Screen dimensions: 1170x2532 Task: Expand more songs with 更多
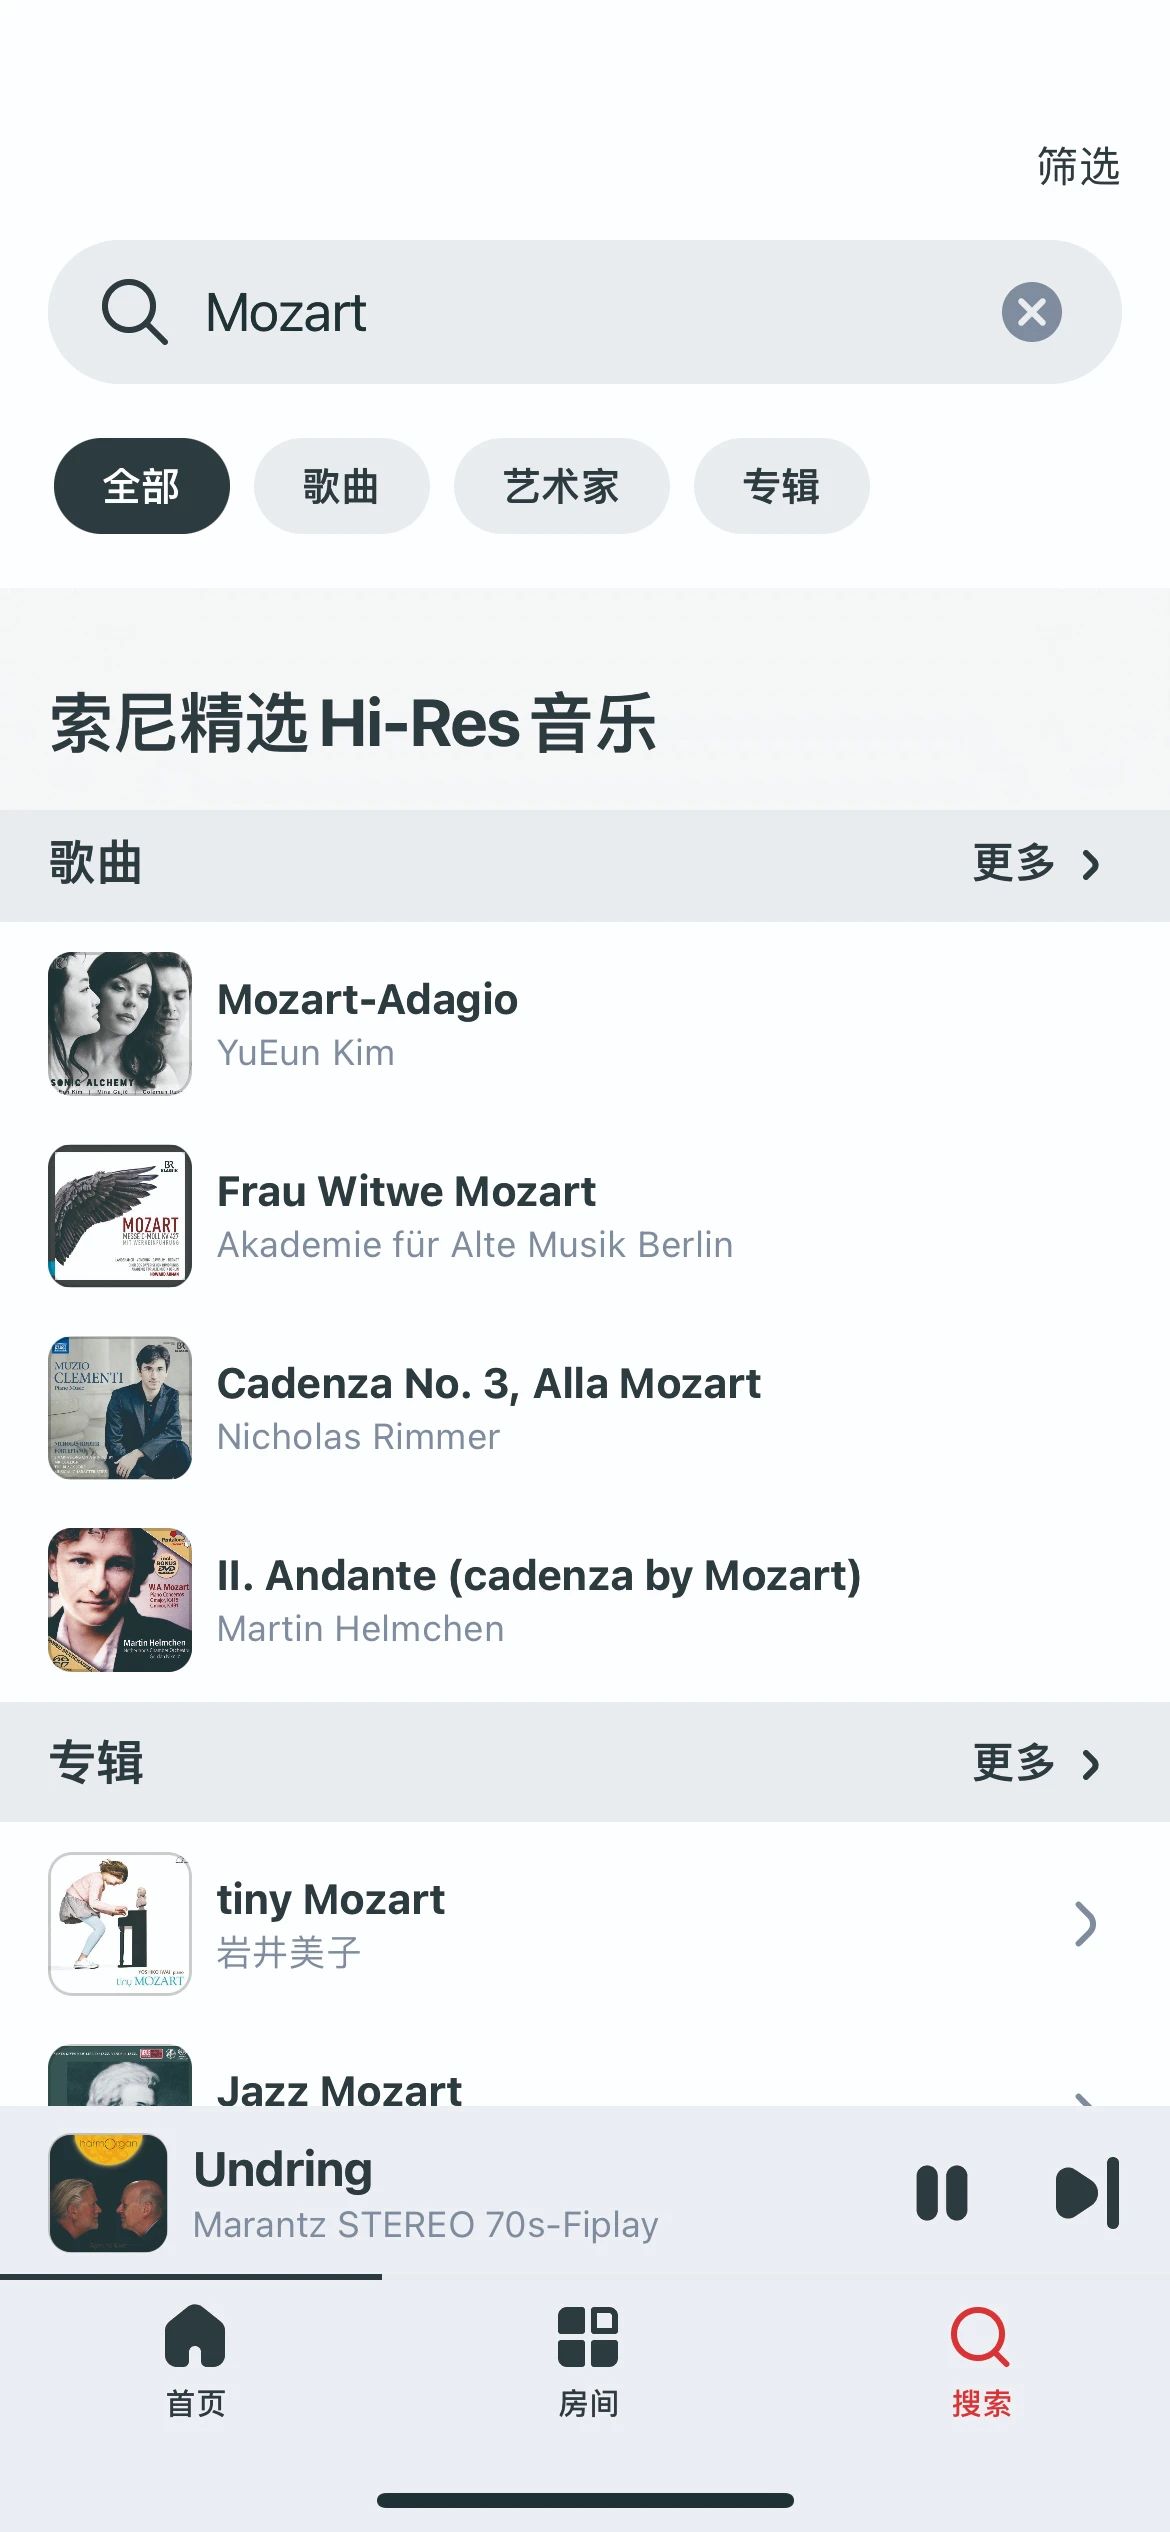(1036, 864)
